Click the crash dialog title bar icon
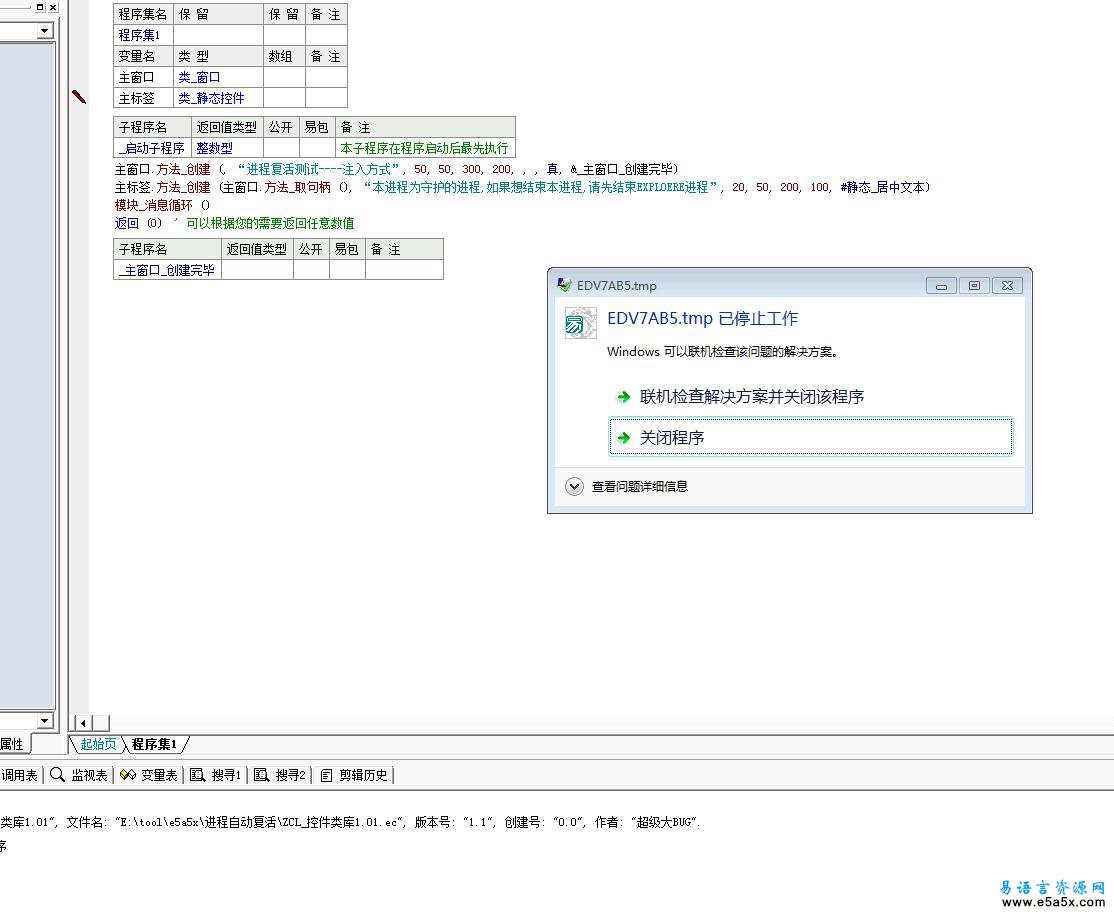The height and width of the screenshot is (915, 1114). click(x=565, y=285)
